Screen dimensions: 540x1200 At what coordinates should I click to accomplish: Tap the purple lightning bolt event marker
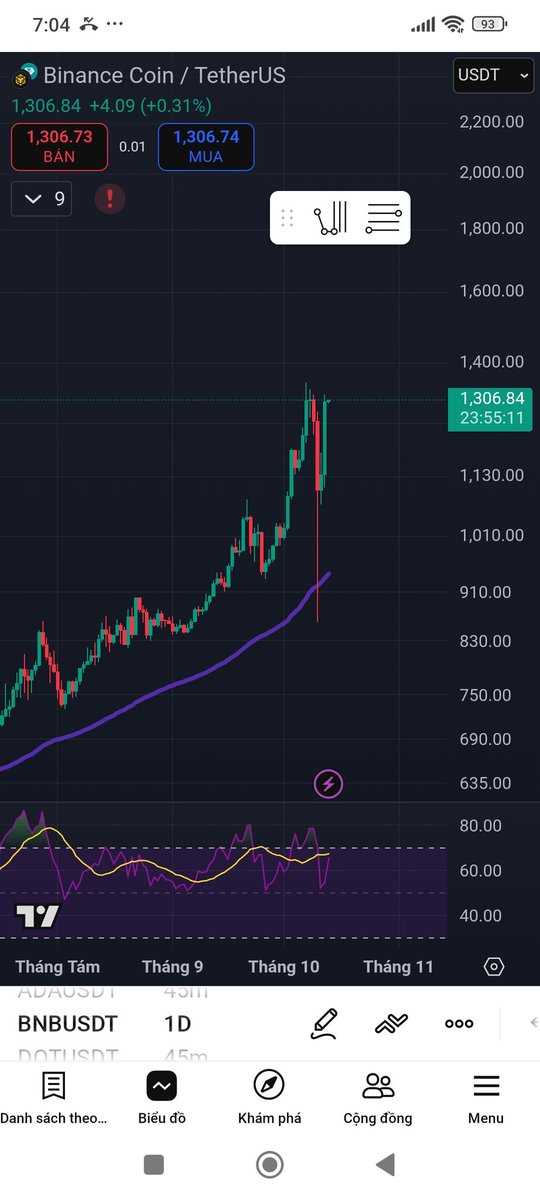click(x=328, y=784)
